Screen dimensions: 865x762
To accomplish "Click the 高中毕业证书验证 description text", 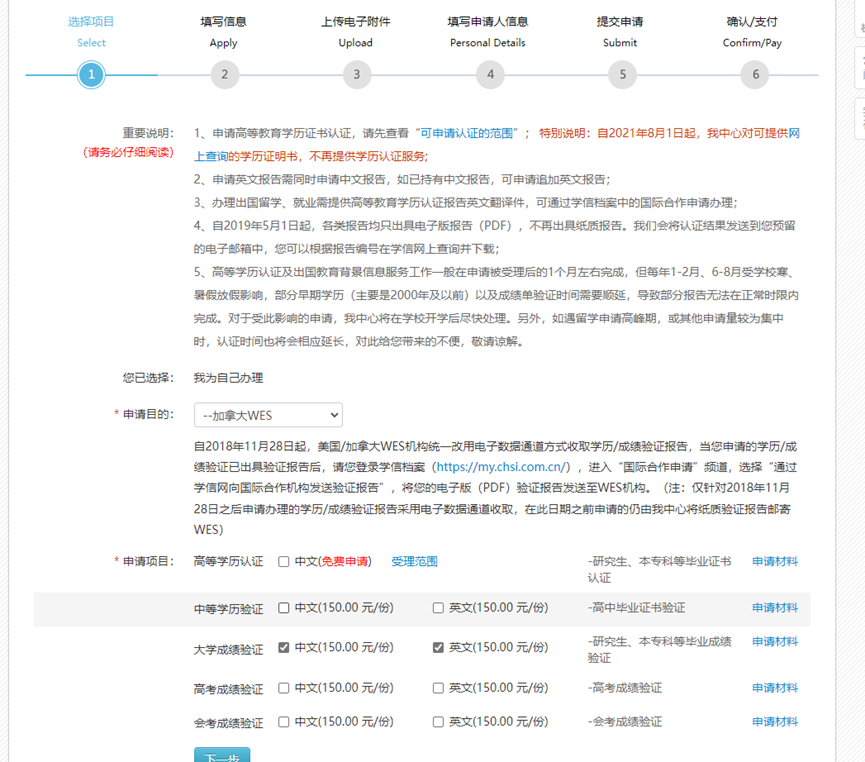I will pos(639,608).
